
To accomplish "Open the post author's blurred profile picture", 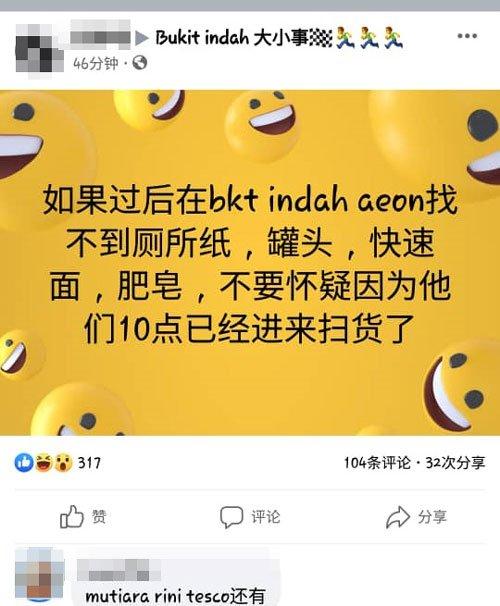I will (x=40, y=49).
